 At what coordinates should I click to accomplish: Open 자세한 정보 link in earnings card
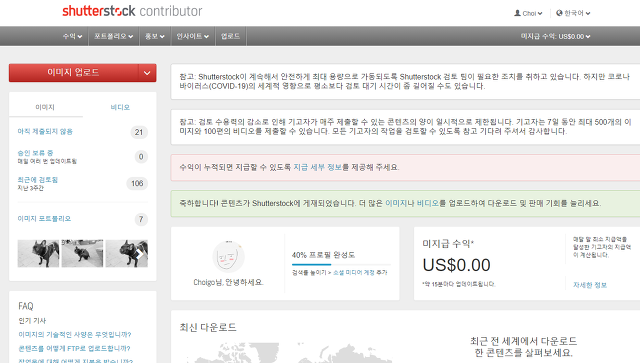coord(590,285)
